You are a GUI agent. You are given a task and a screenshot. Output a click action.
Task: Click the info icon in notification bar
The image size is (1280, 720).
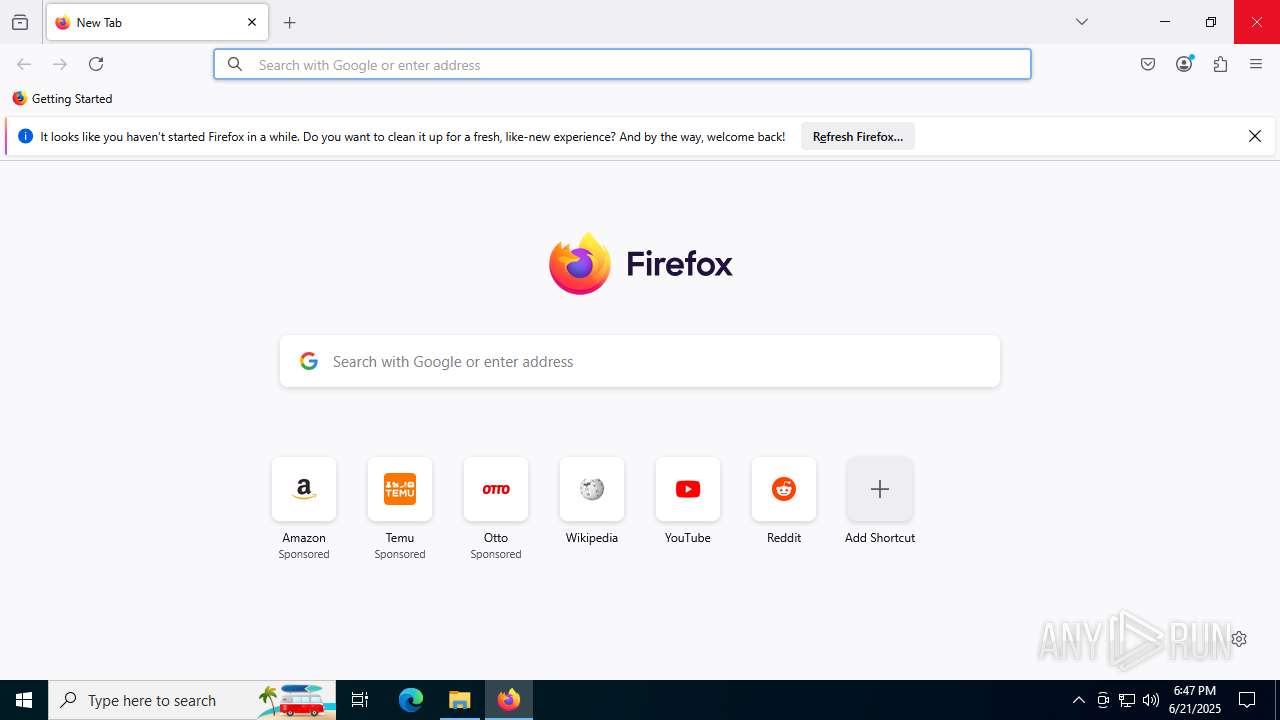(x=25, y=136)
